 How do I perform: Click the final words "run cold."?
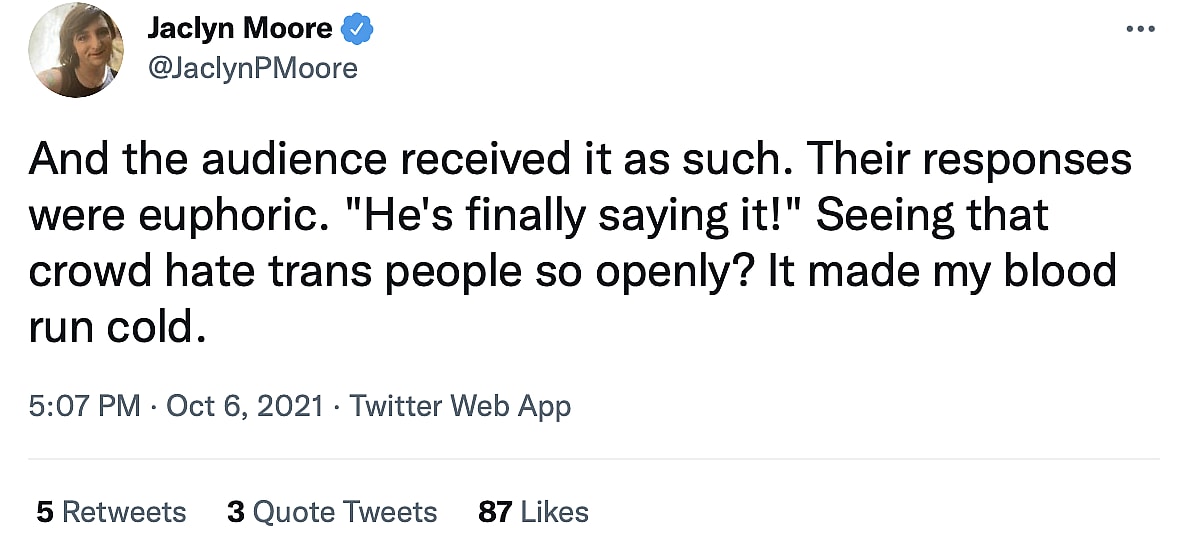[118, 328]
